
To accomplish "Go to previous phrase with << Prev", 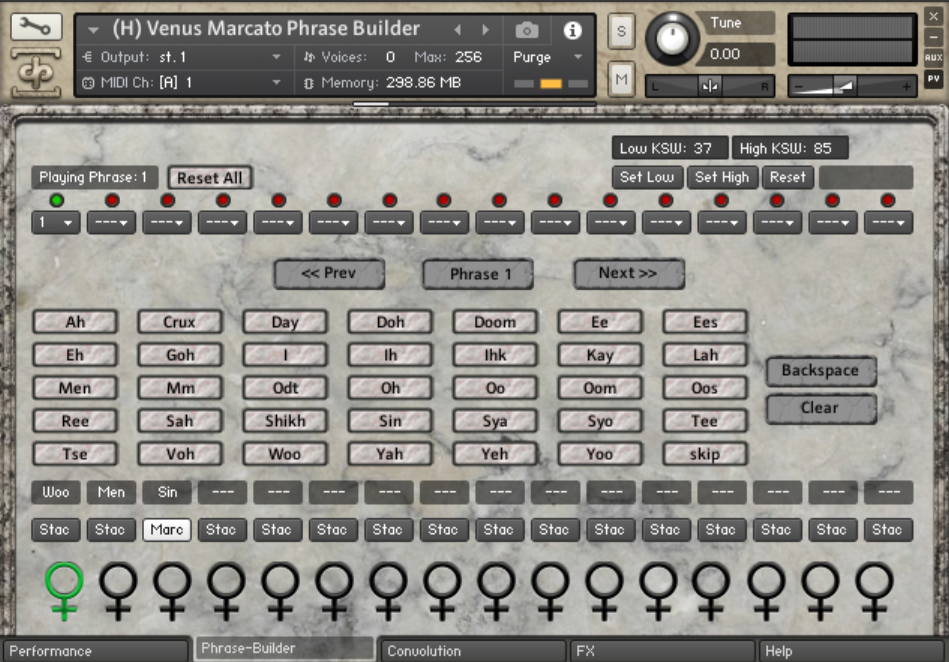I will click(329, 274).
